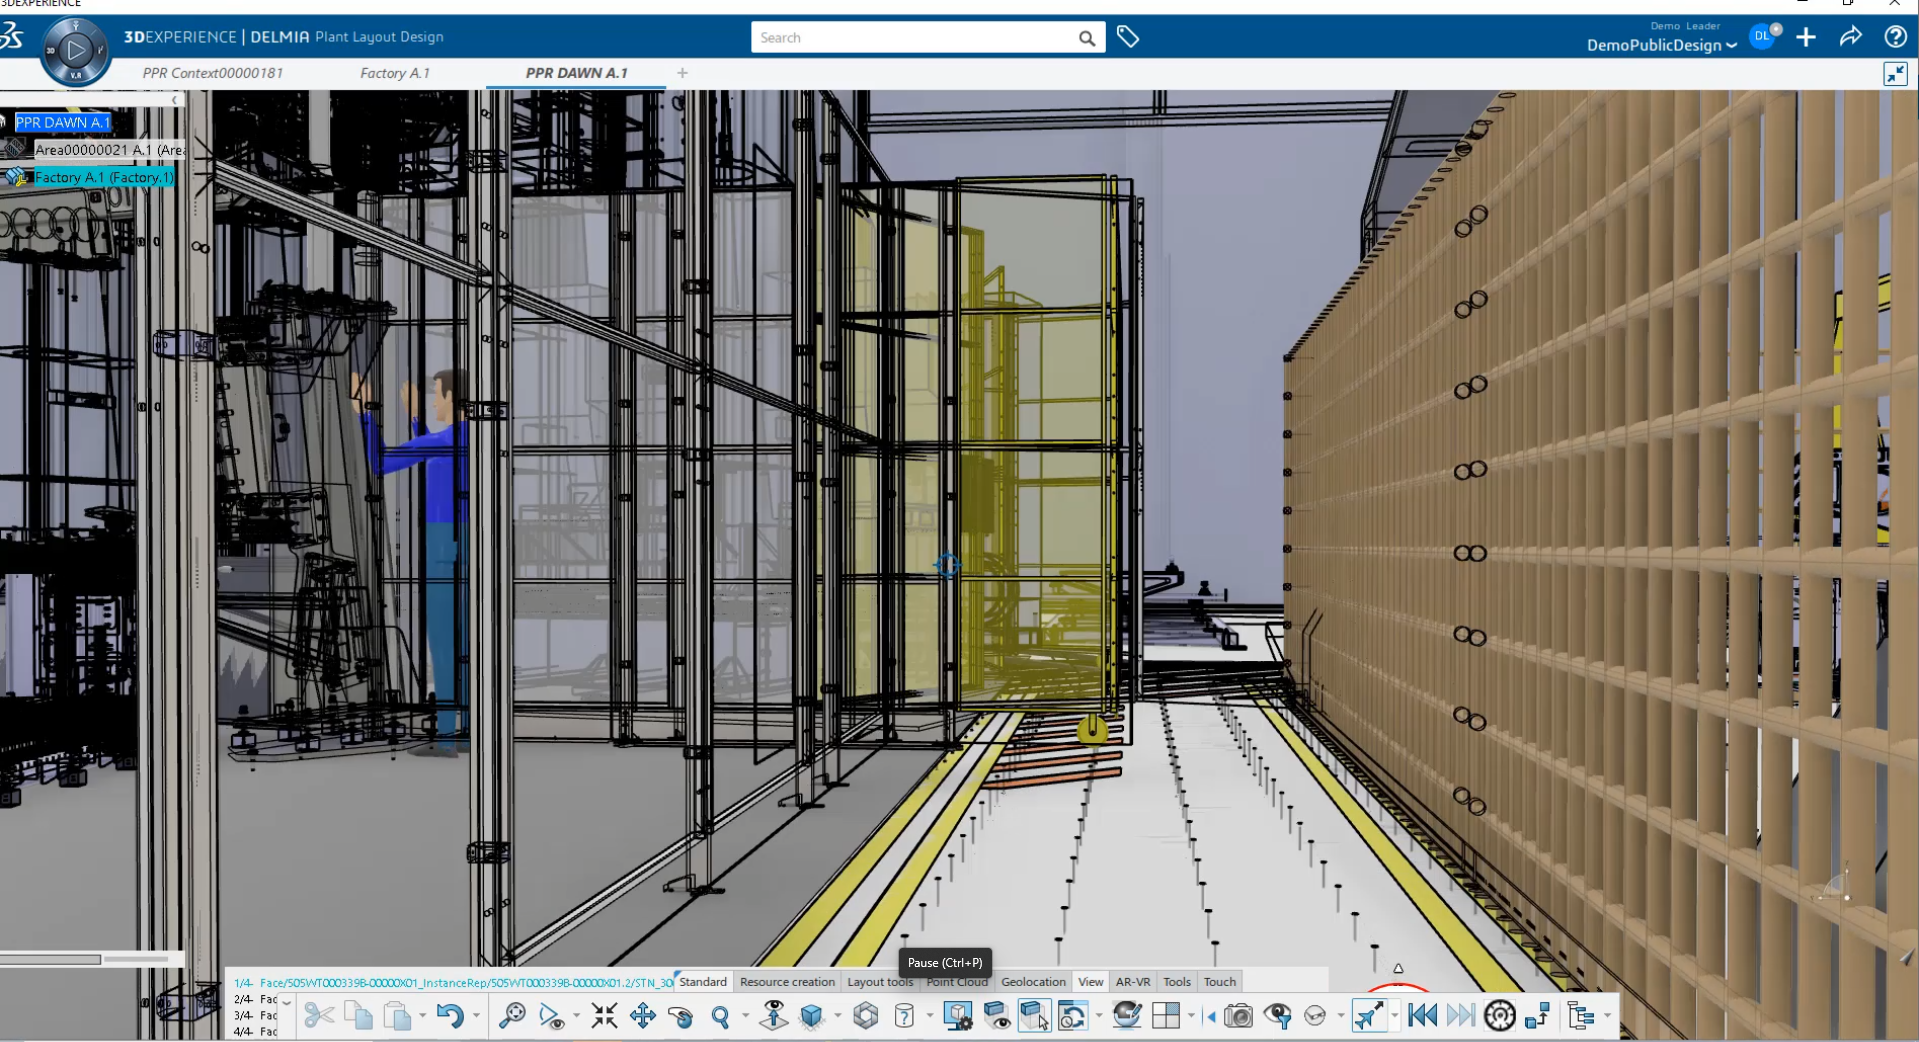This screenshot has height=1042, width=1919.
Task: Collapse the model tree panel chevron
Action: [174, 99]
